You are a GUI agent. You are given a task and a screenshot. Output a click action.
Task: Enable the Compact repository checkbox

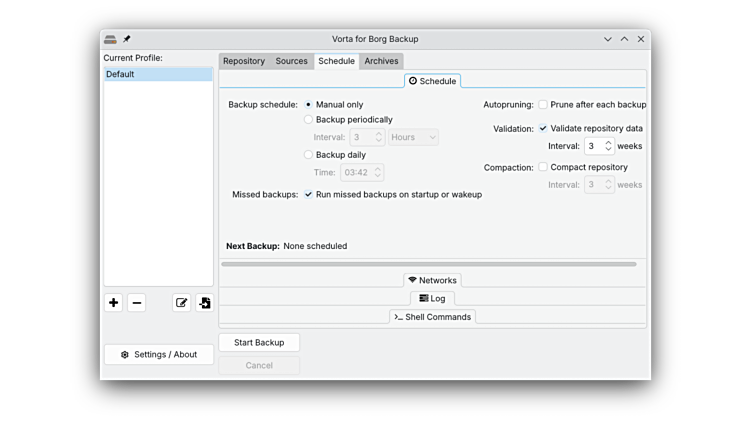[x=543, y=168]
